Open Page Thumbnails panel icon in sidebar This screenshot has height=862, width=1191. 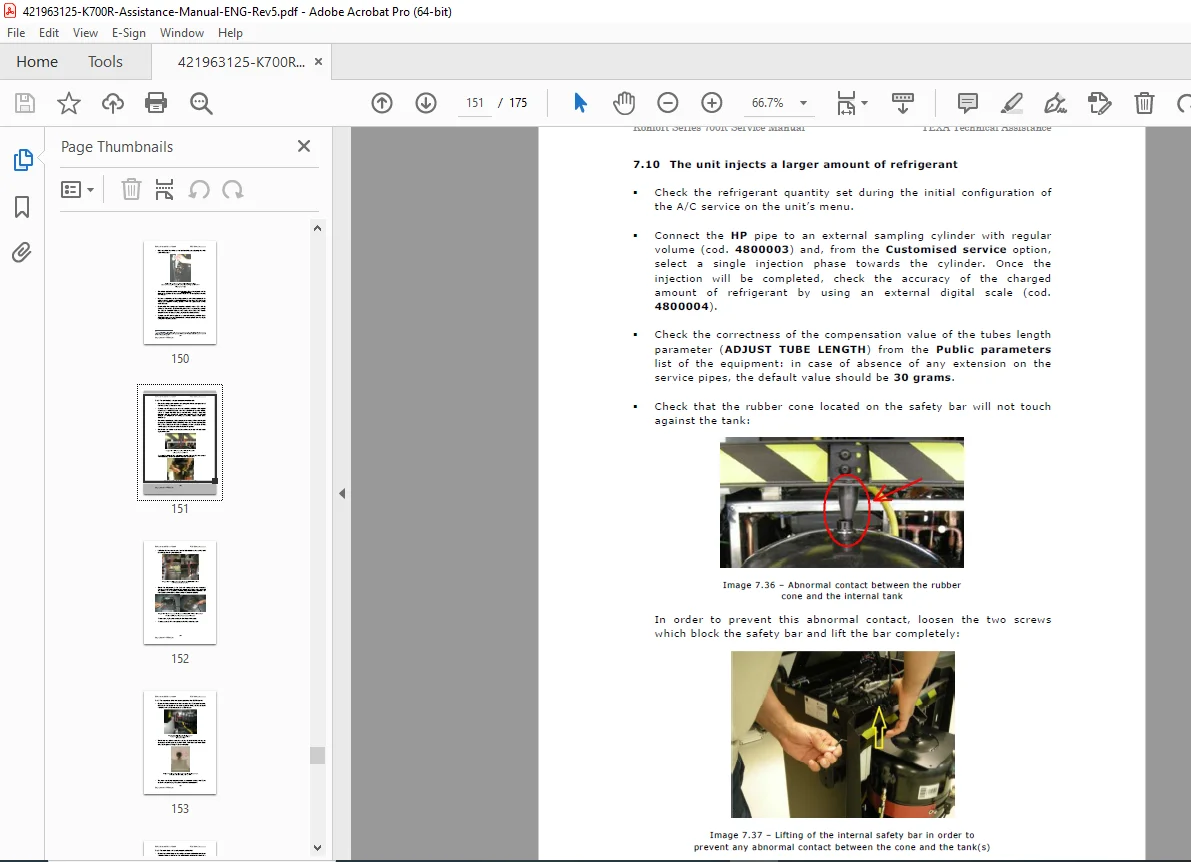tap(23, 160)
